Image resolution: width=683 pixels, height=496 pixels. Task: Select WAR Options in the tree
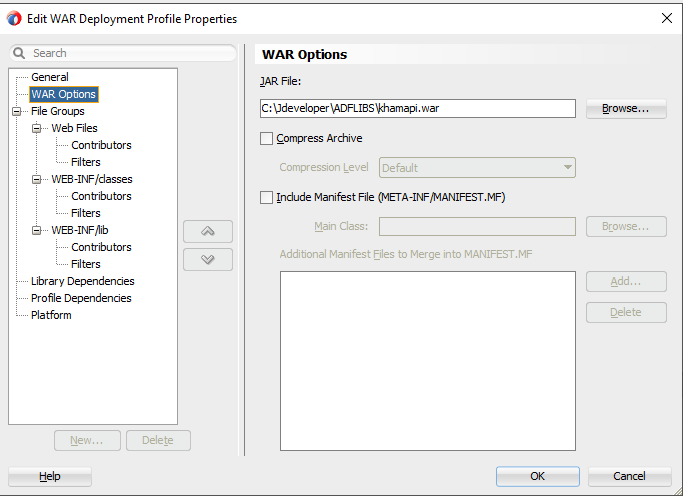tap(64, 94)
